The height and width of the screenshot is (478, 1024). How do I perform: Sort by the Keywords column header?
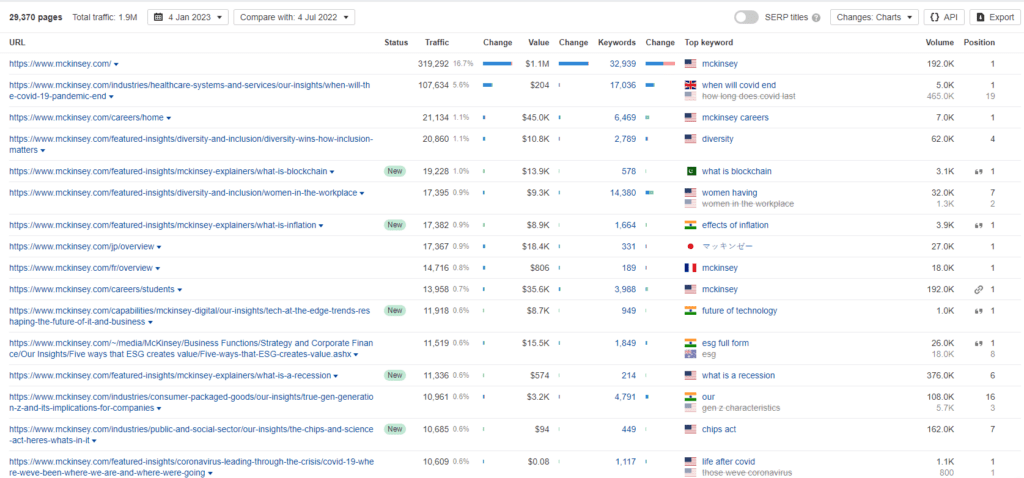pos(616,42)
